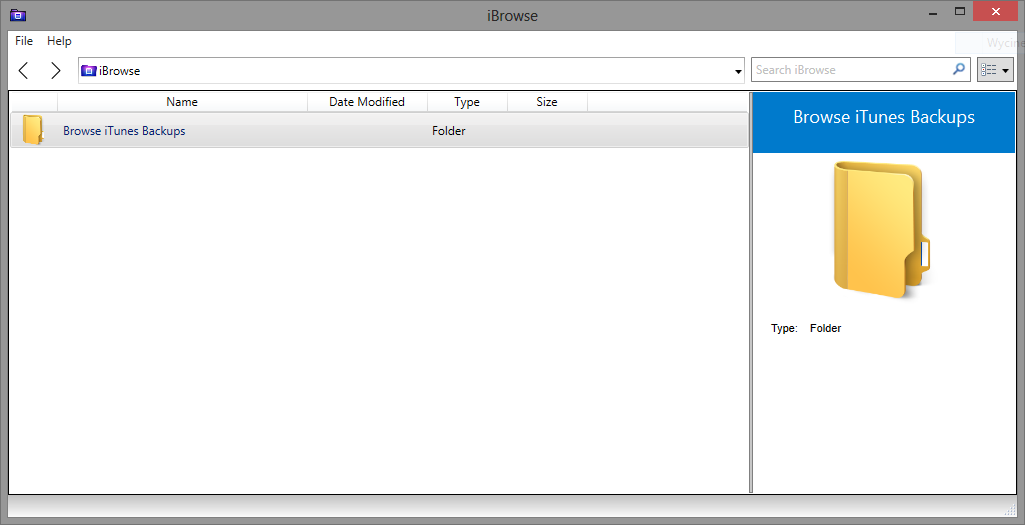Maximize the iBrowse window
Viewport: 1025px width, 525px height.
[x=960, y=11]
